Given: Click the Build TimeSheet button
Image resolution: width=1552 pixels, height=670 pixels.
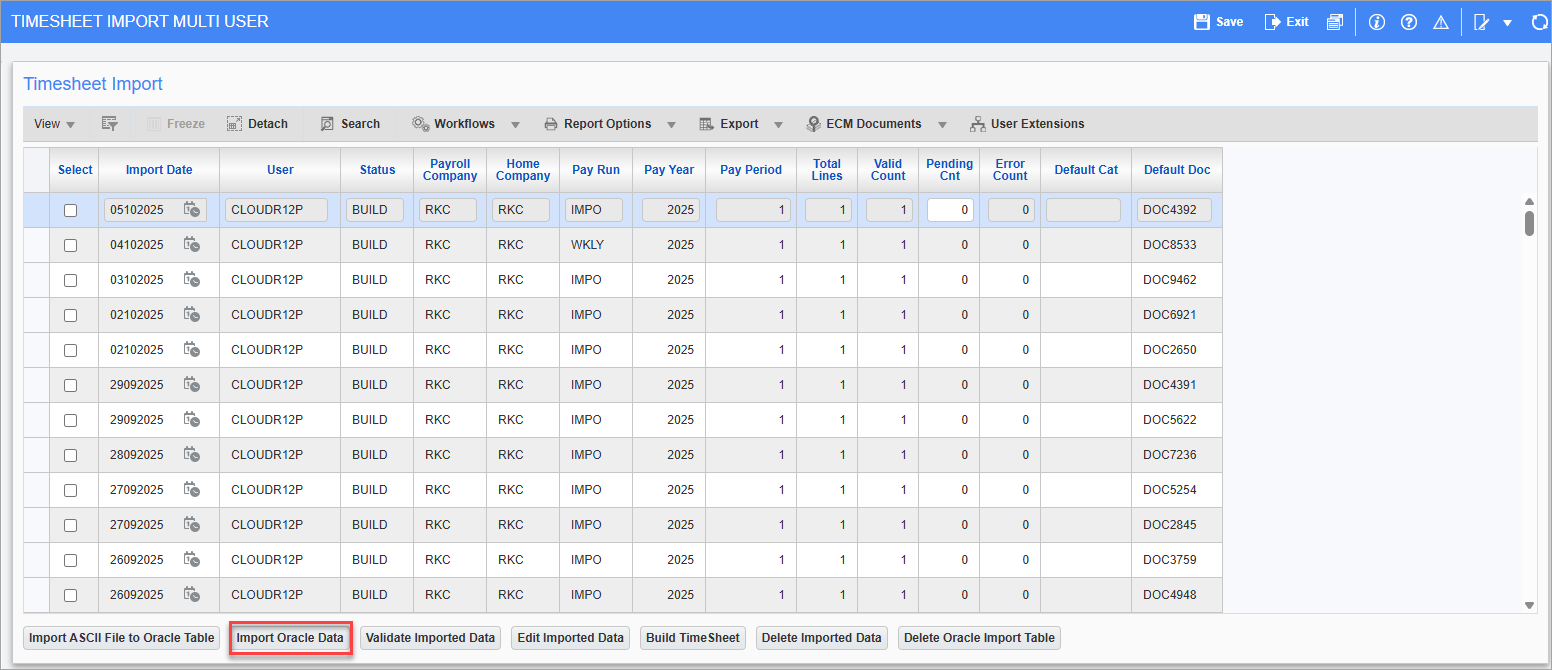Looking at the screenshot, I should 692,637.
